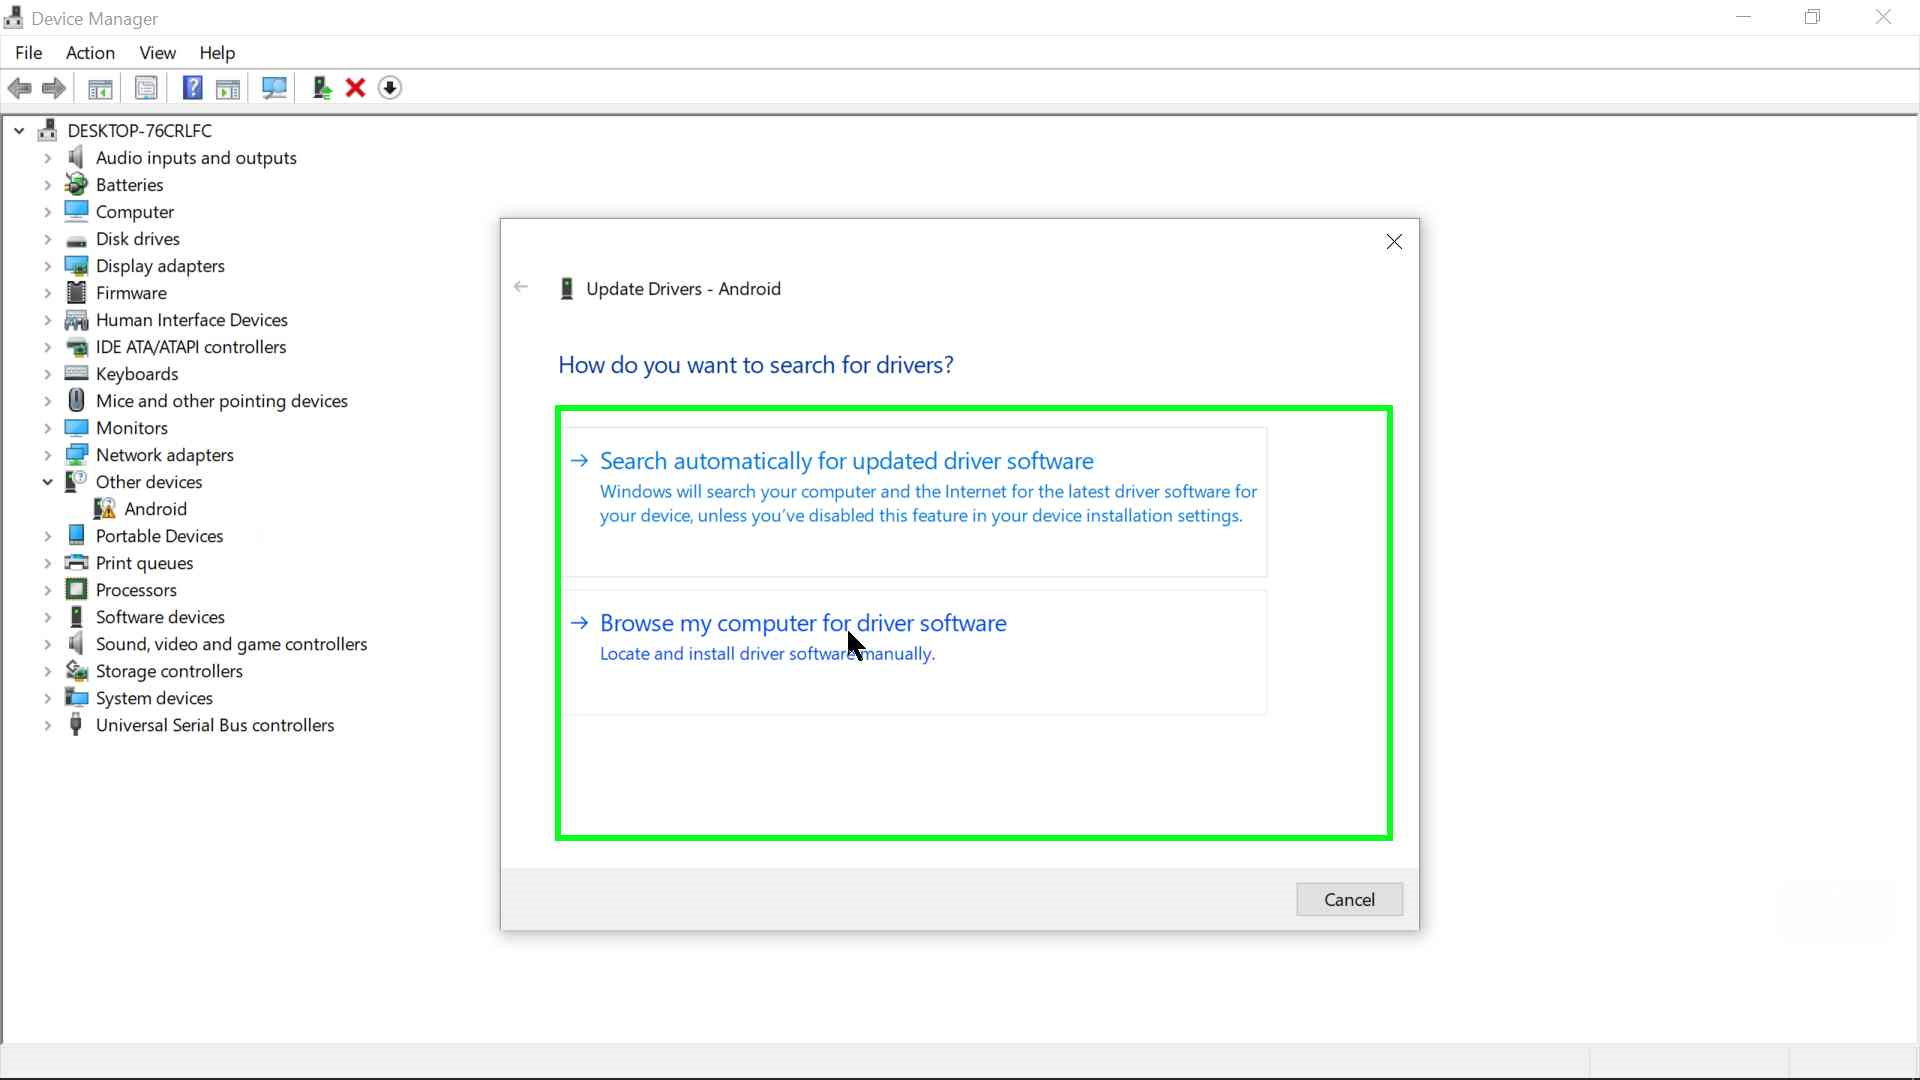Expand the Display adapters node
This screenshot has width=1920, height=1080.
(x=47, y=266)
